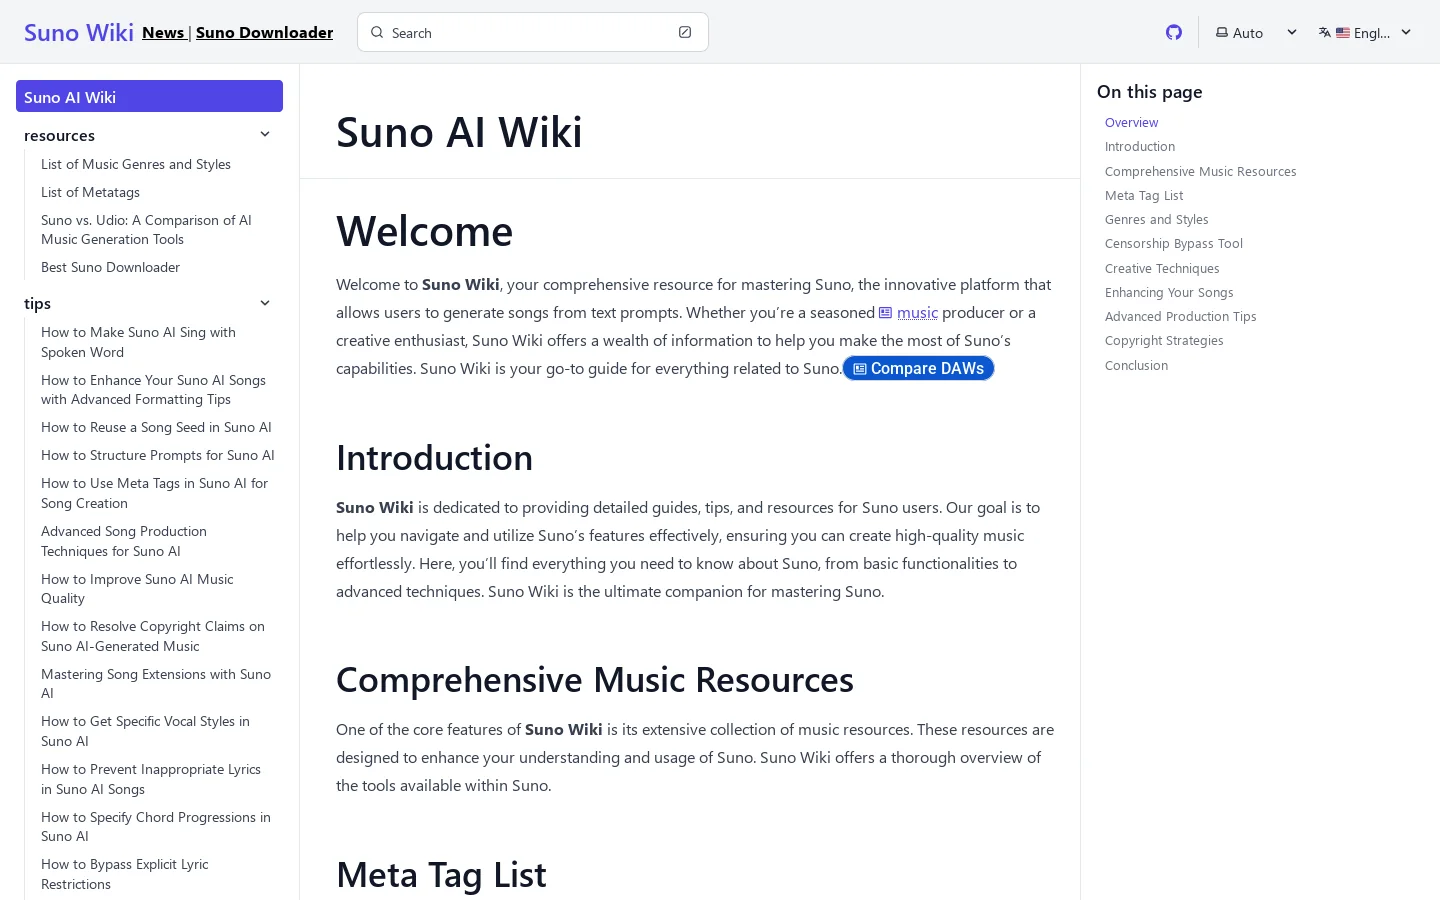Click the search magnifier icon
The width and height of the screenshot is (1440, 900).
[377, 32]
